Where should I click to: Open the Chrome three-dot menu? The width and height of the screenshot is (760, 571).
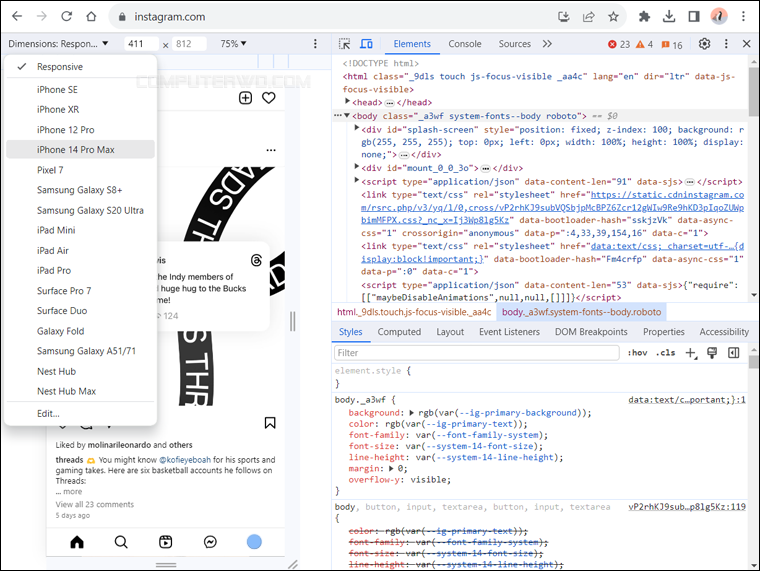point(743,17)
